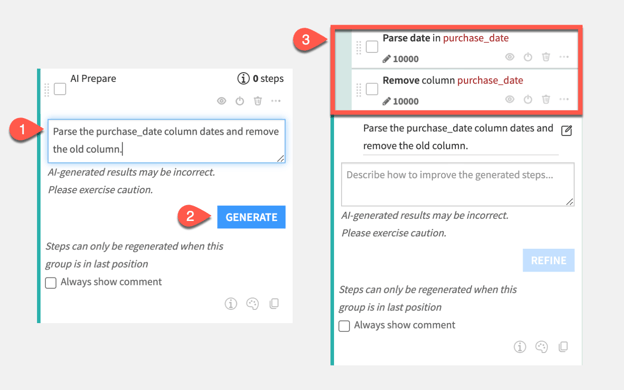The width and height of the screenshot is (624, 390).
Task: Click the color palette icon in left panel
Action: click(x=253, y=304)
